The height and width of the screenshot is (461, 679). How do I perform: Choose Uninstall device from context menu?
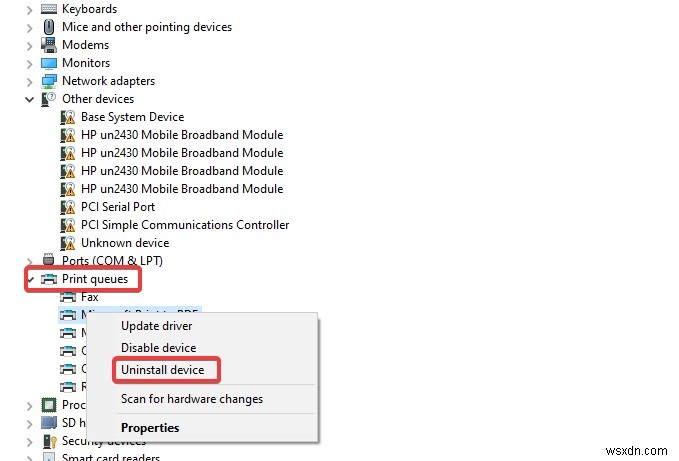162,370
